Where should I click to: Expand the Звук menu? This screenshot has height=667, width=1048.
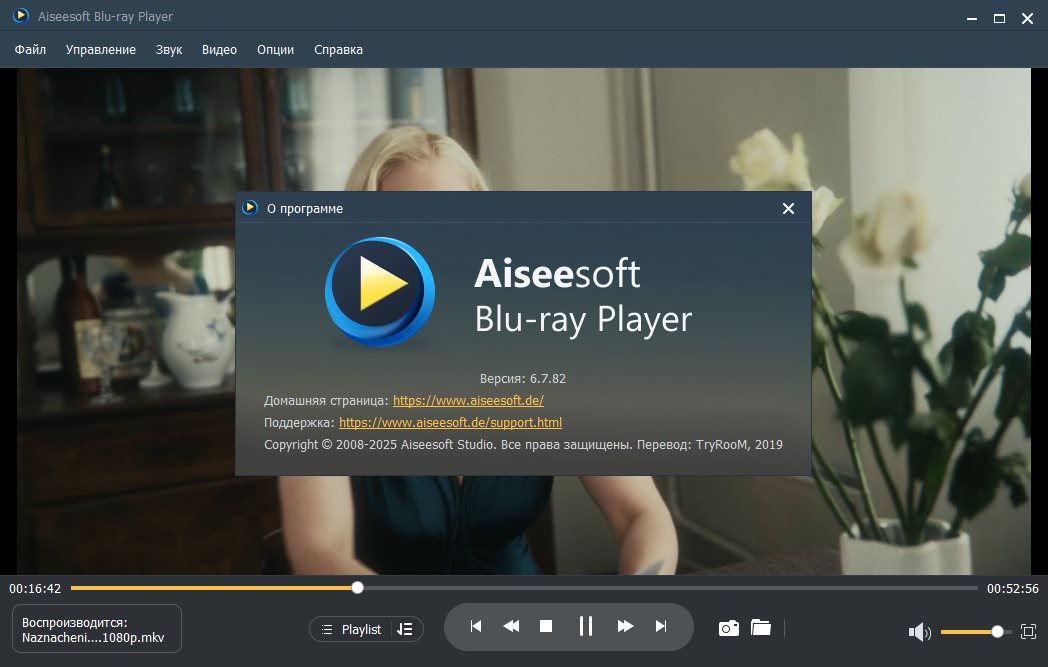click(169, 50)
